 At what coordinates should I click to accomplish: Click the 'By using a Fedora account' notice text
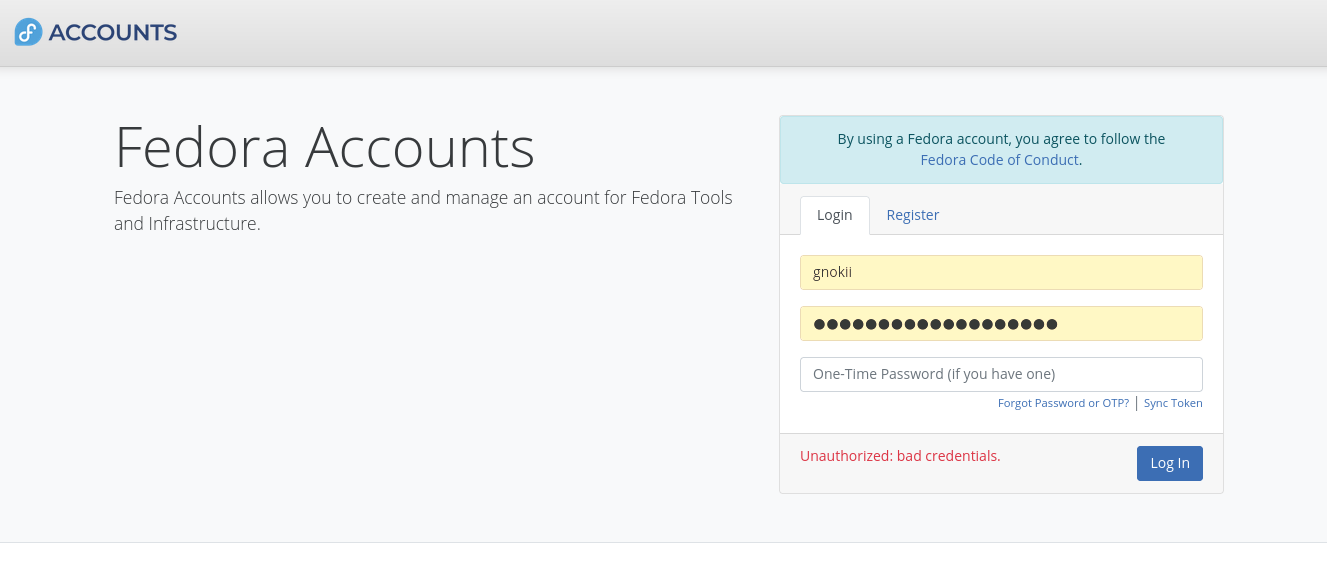1001,139
